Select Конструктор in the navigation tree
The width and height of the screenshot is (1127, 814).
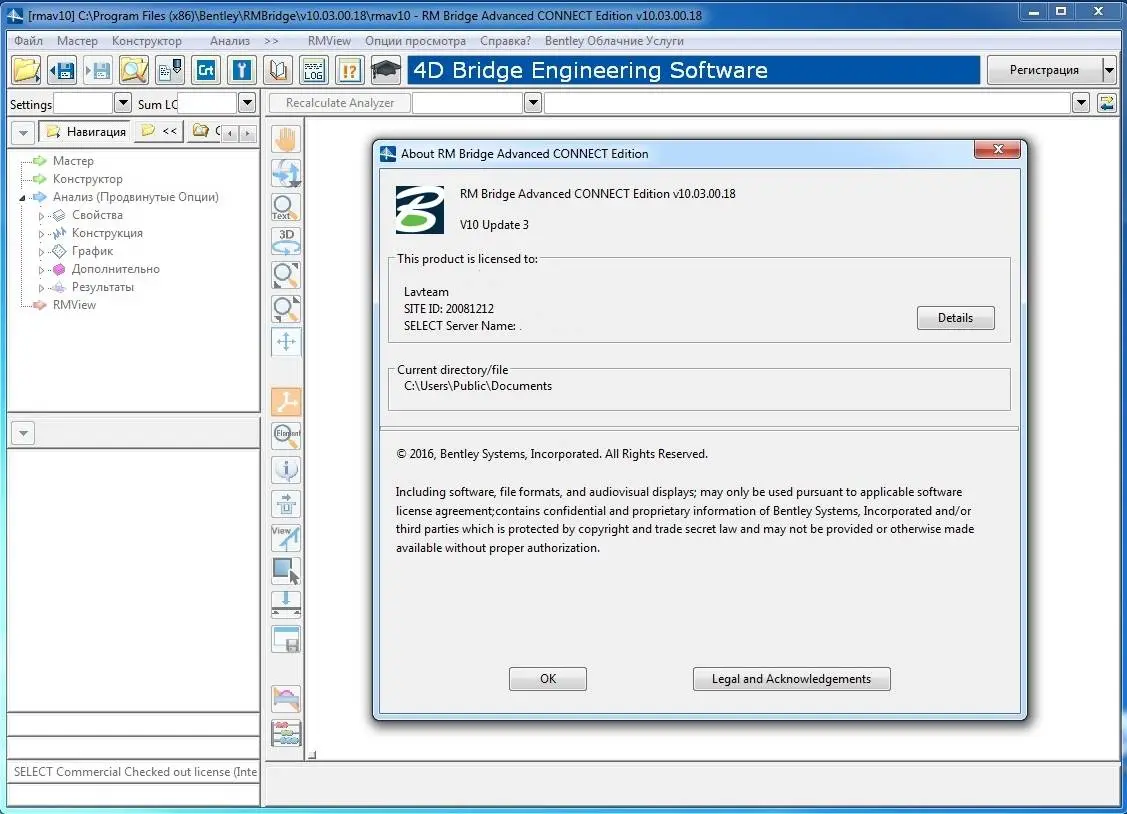[x=88, y=179]
